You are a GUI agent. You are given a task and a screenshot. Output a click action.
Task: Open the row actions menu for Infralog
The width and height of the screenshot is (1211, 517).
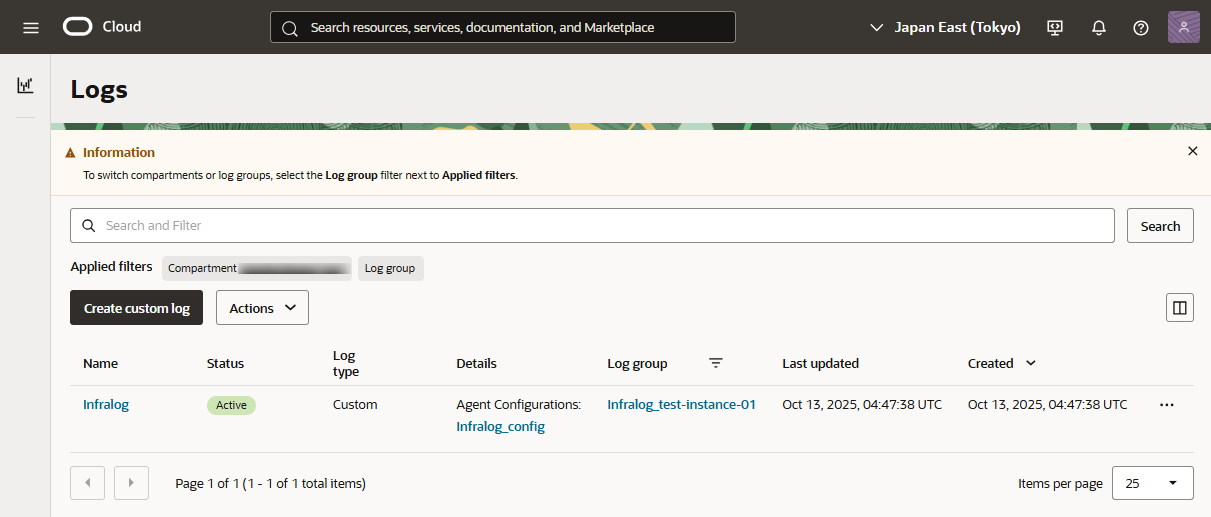coord(1166,405)
